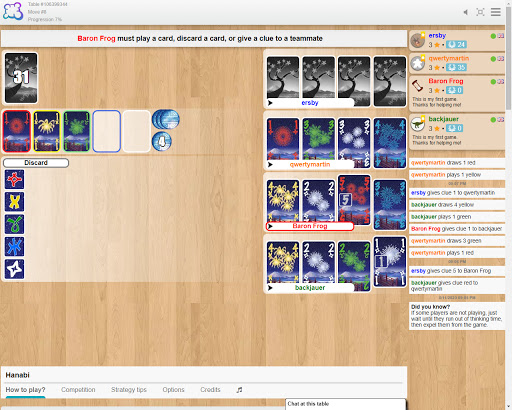Select the red 1 firework pile

point(16,131)
